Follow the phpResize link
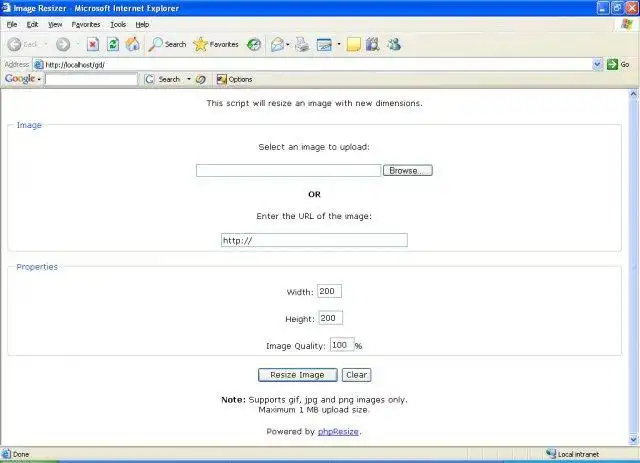640x463 pixels. point(338,432)
